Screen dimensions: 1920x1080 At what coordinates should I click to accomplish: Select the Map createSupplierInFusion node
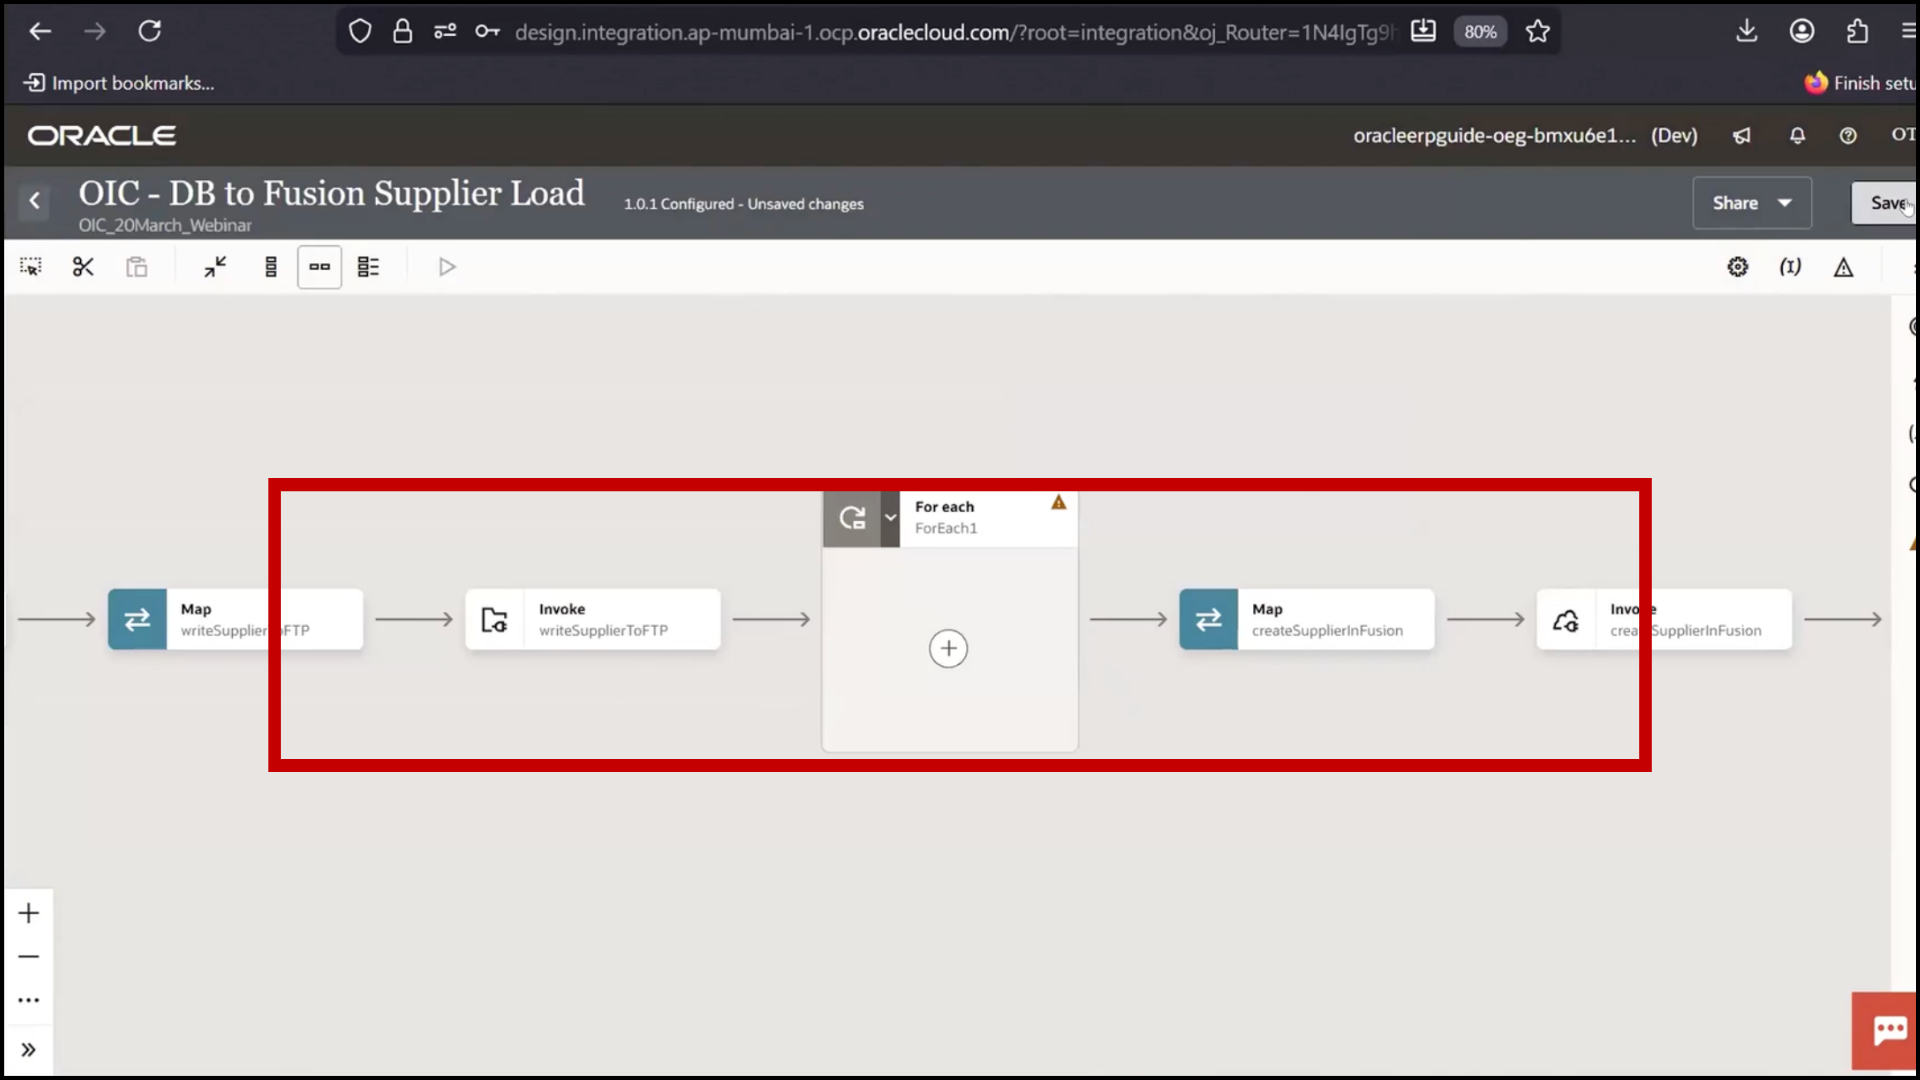point(1307,620)
